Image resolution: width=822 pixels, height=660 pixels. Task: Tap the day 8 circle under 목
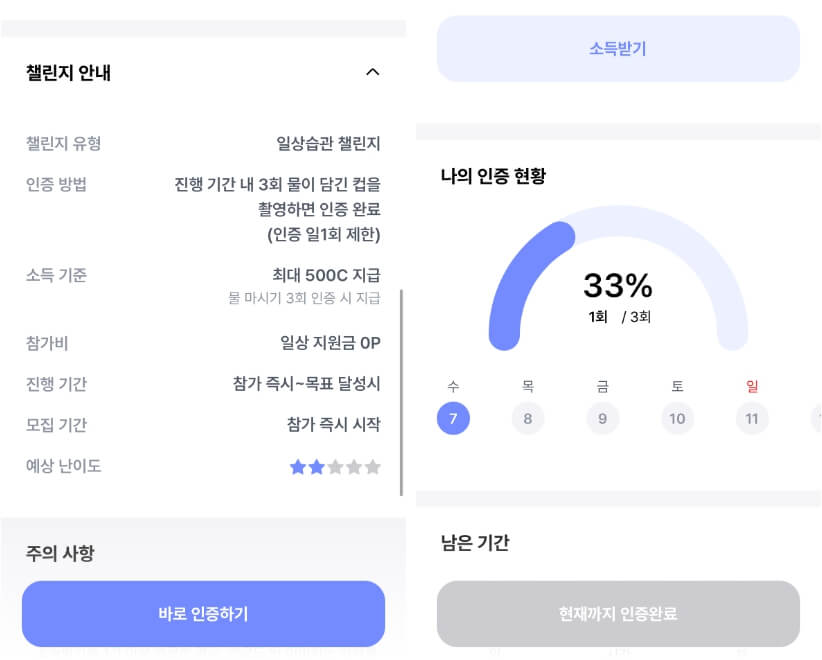(528, 418)
